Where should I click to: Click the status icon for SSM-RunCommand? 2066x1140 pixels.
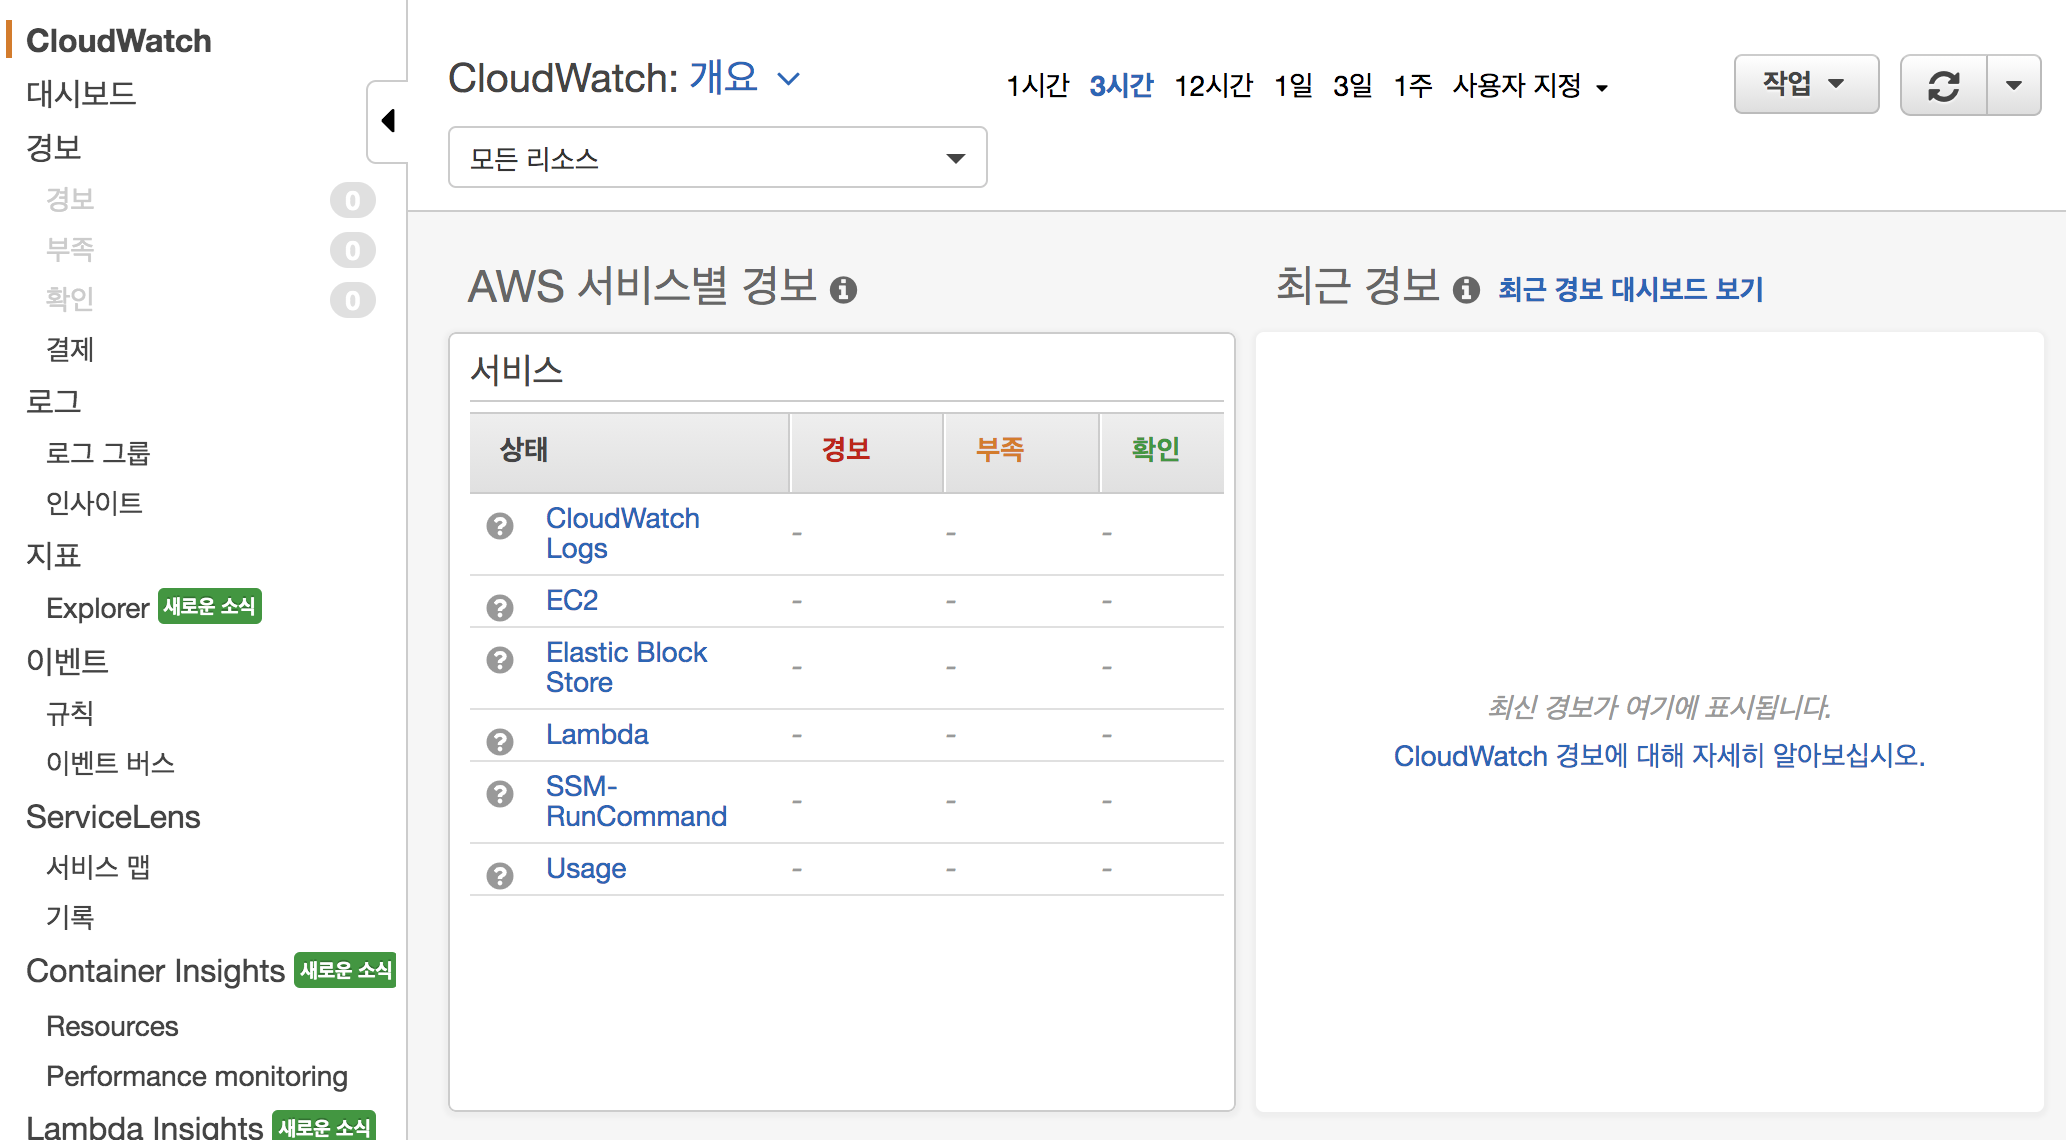[x=500, y=794]
